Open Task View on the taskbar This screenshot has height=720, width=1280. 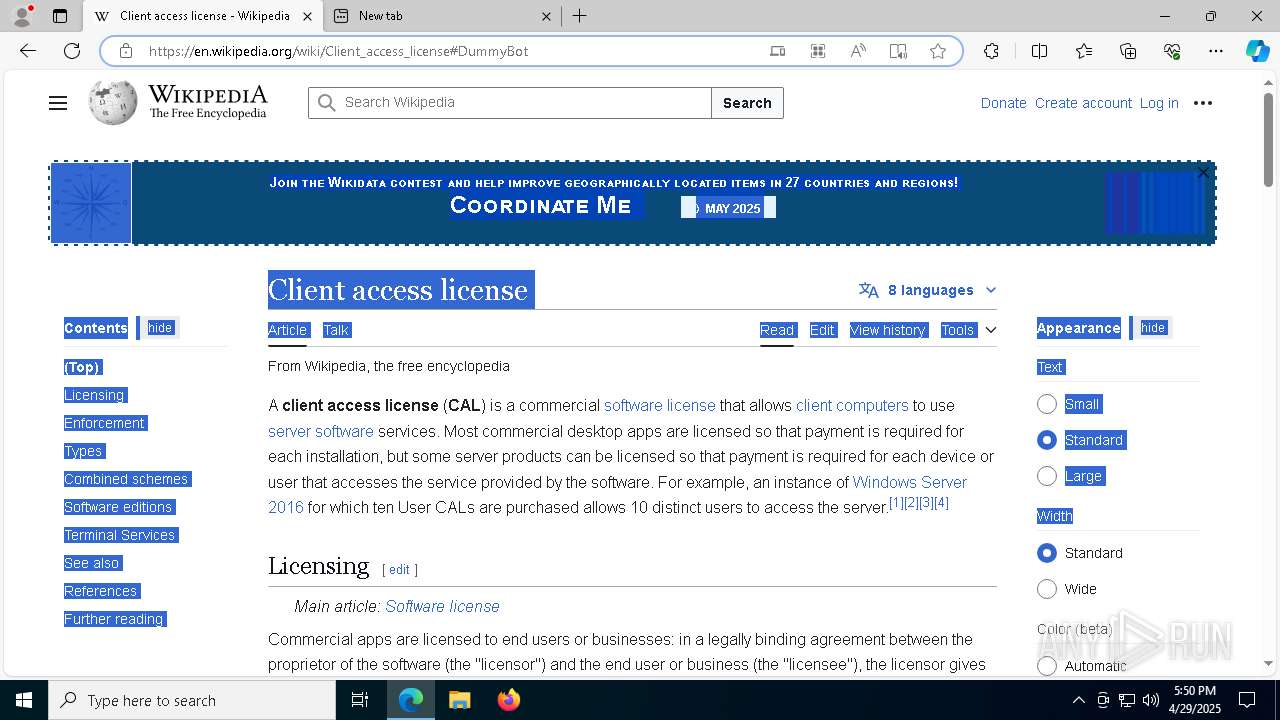tap(360, 700)
